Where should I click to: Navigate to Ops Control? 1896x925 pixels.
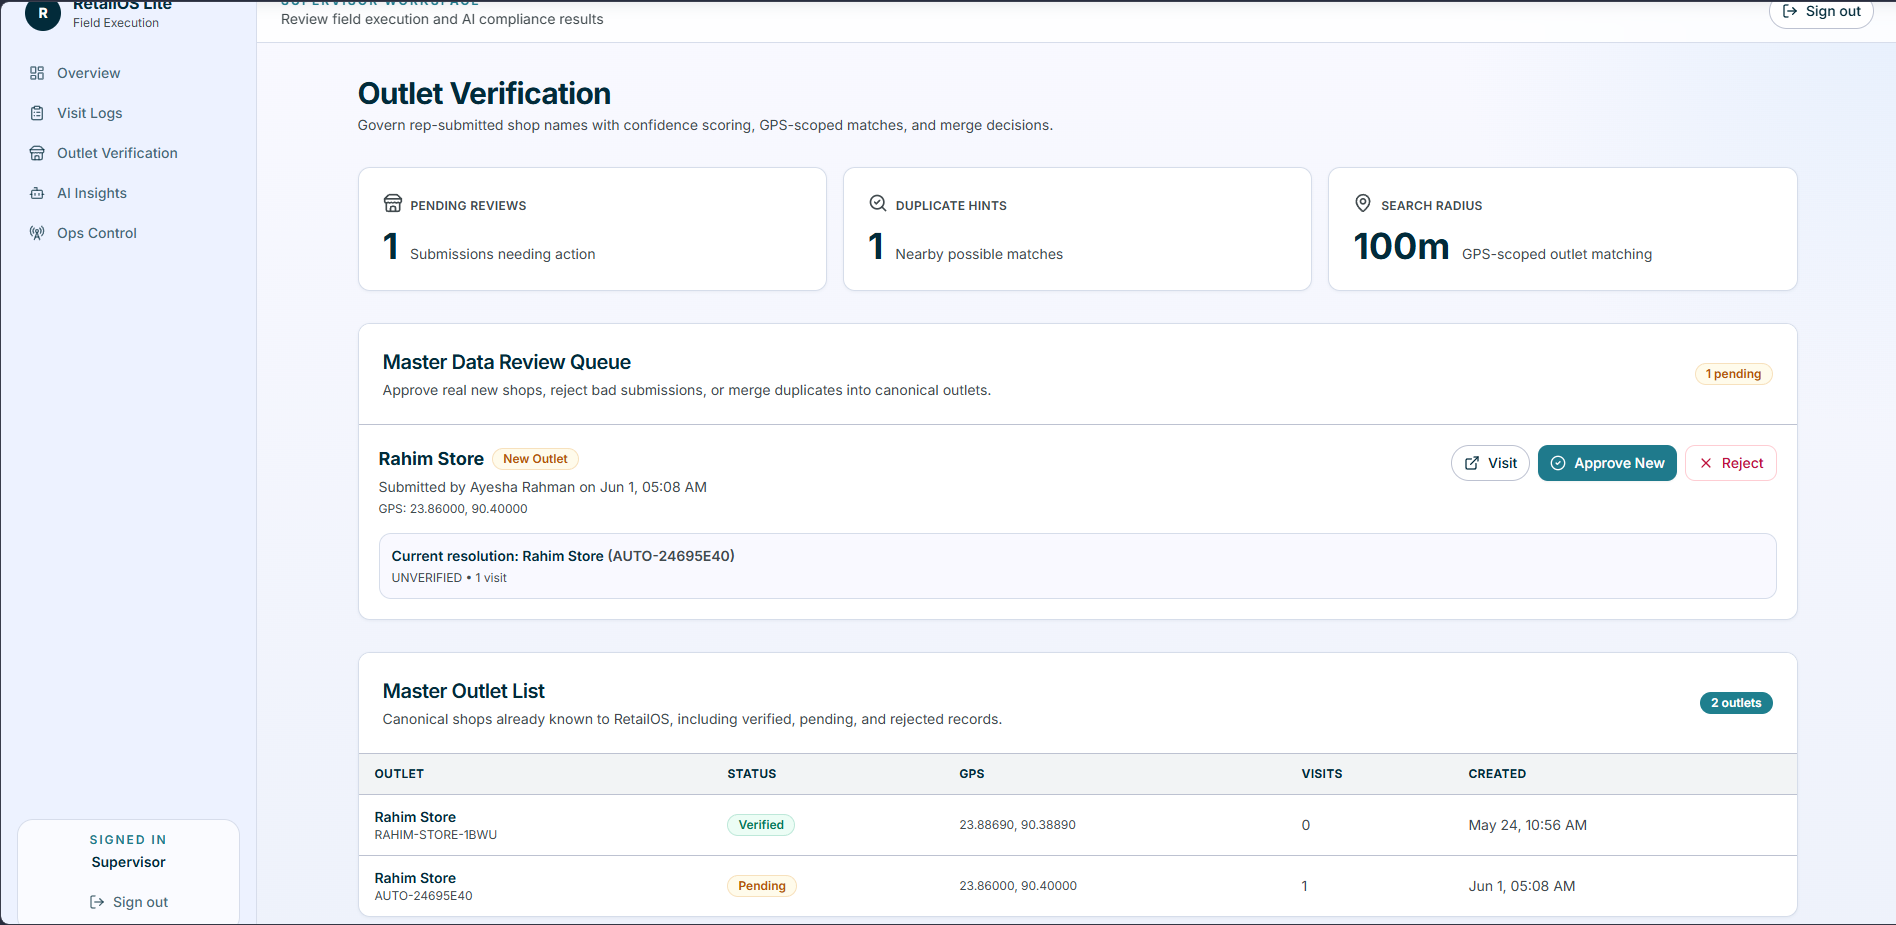click(x=128, y=233)
